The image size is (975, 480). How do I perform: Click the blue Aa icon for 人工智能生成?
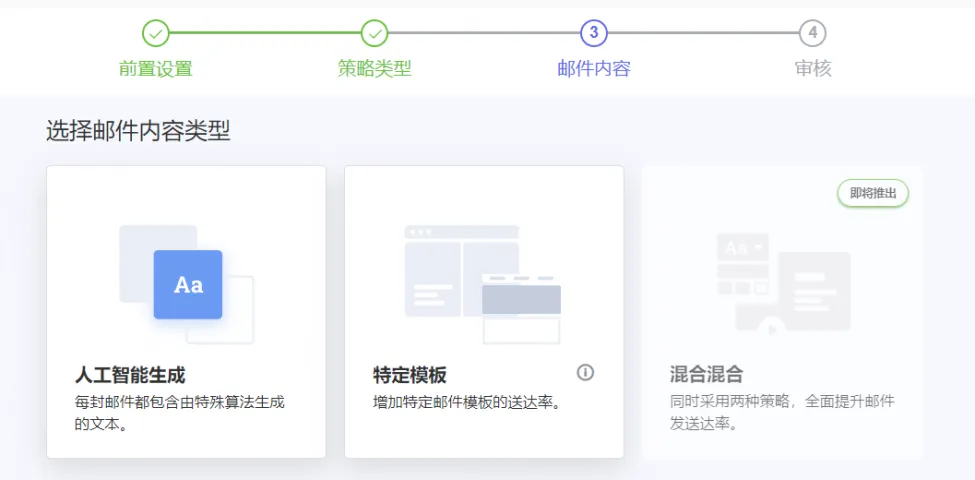point(188,285)
